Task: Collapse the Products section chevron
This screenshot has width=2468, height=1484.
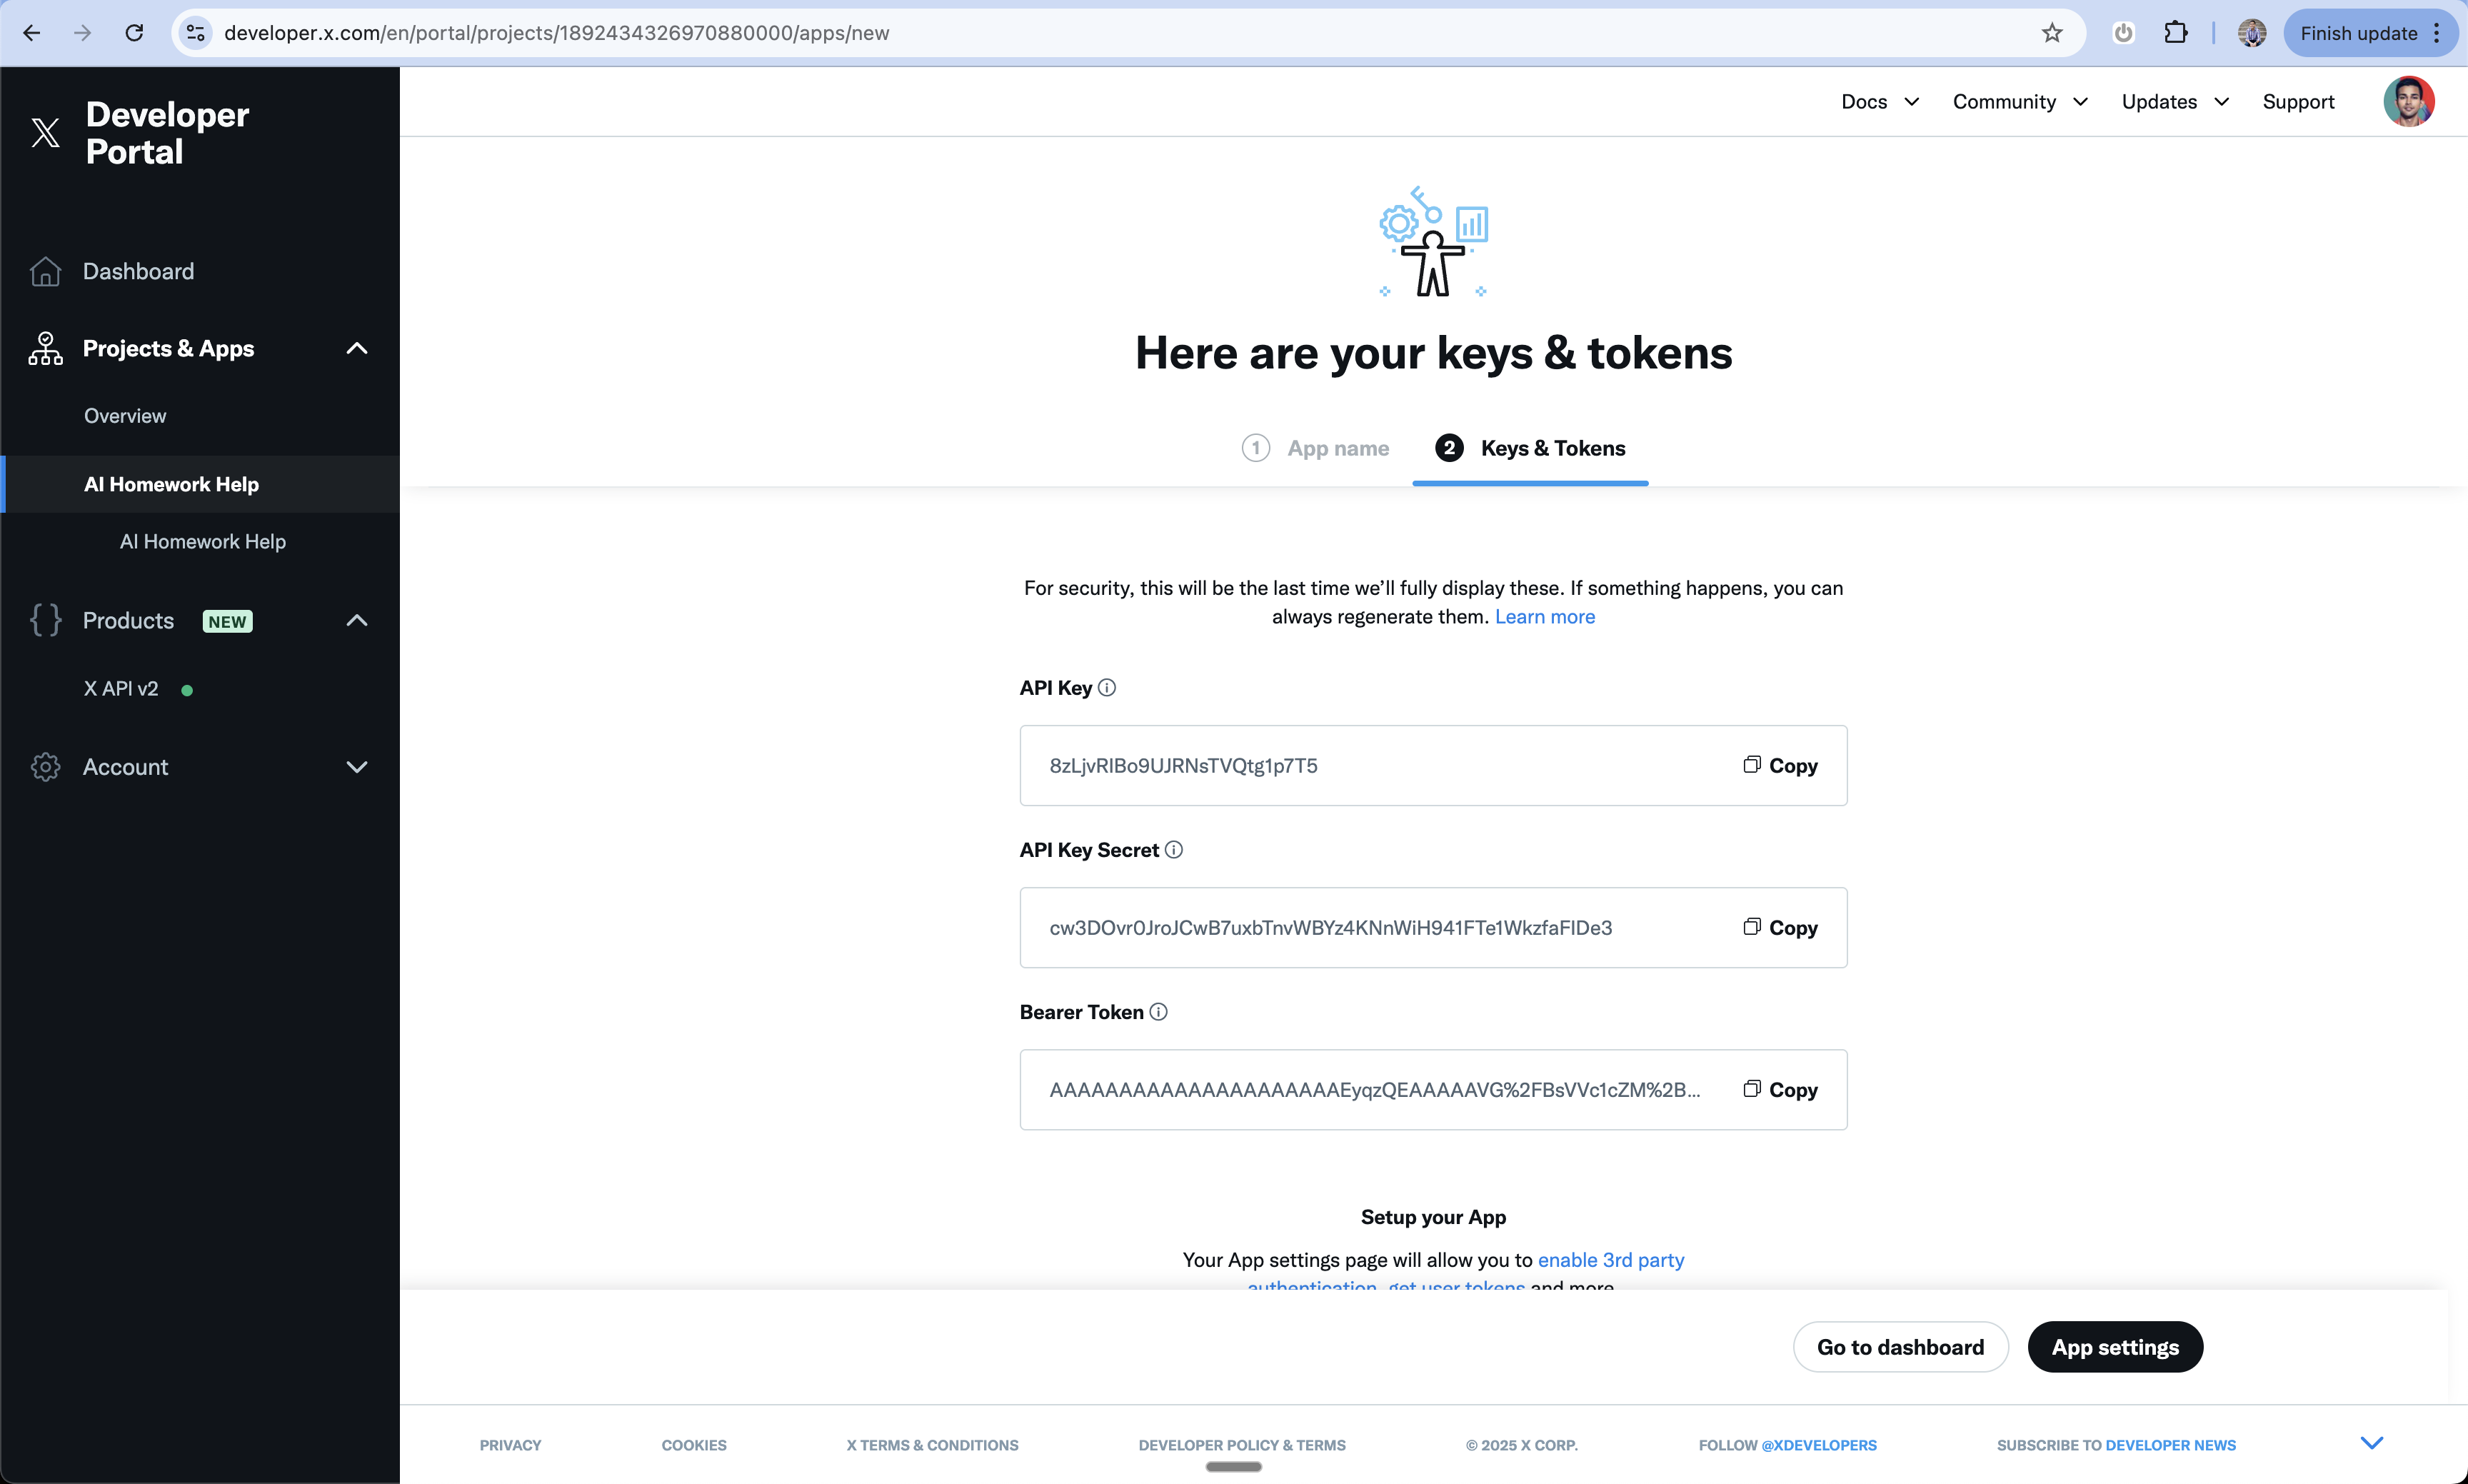Action: pos(357,621)
